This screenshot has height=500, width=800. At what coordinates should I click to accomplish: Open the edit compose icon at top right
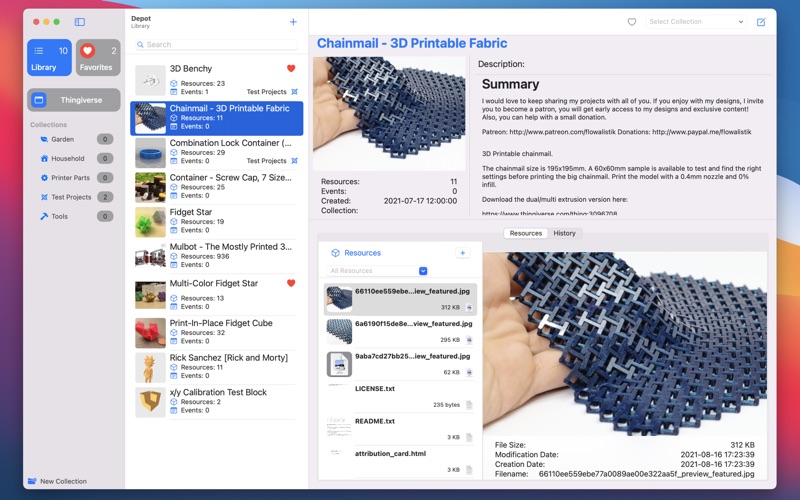click(x=761, y=22)
